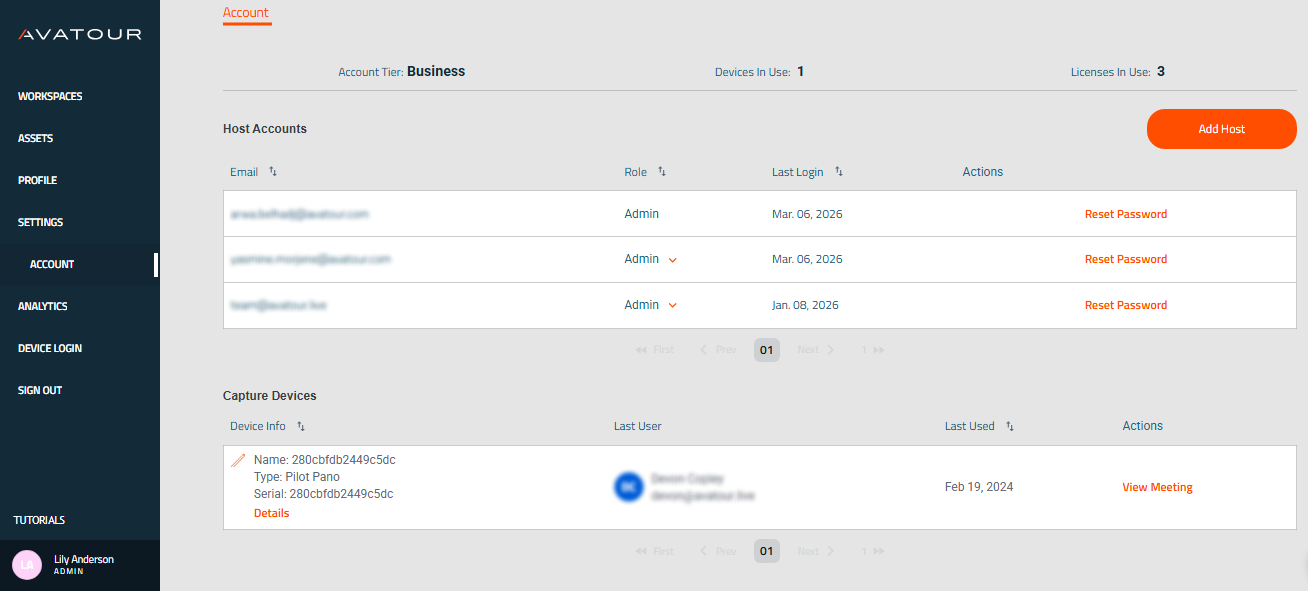Click the Avatour logo

click(x=80, y=33)
